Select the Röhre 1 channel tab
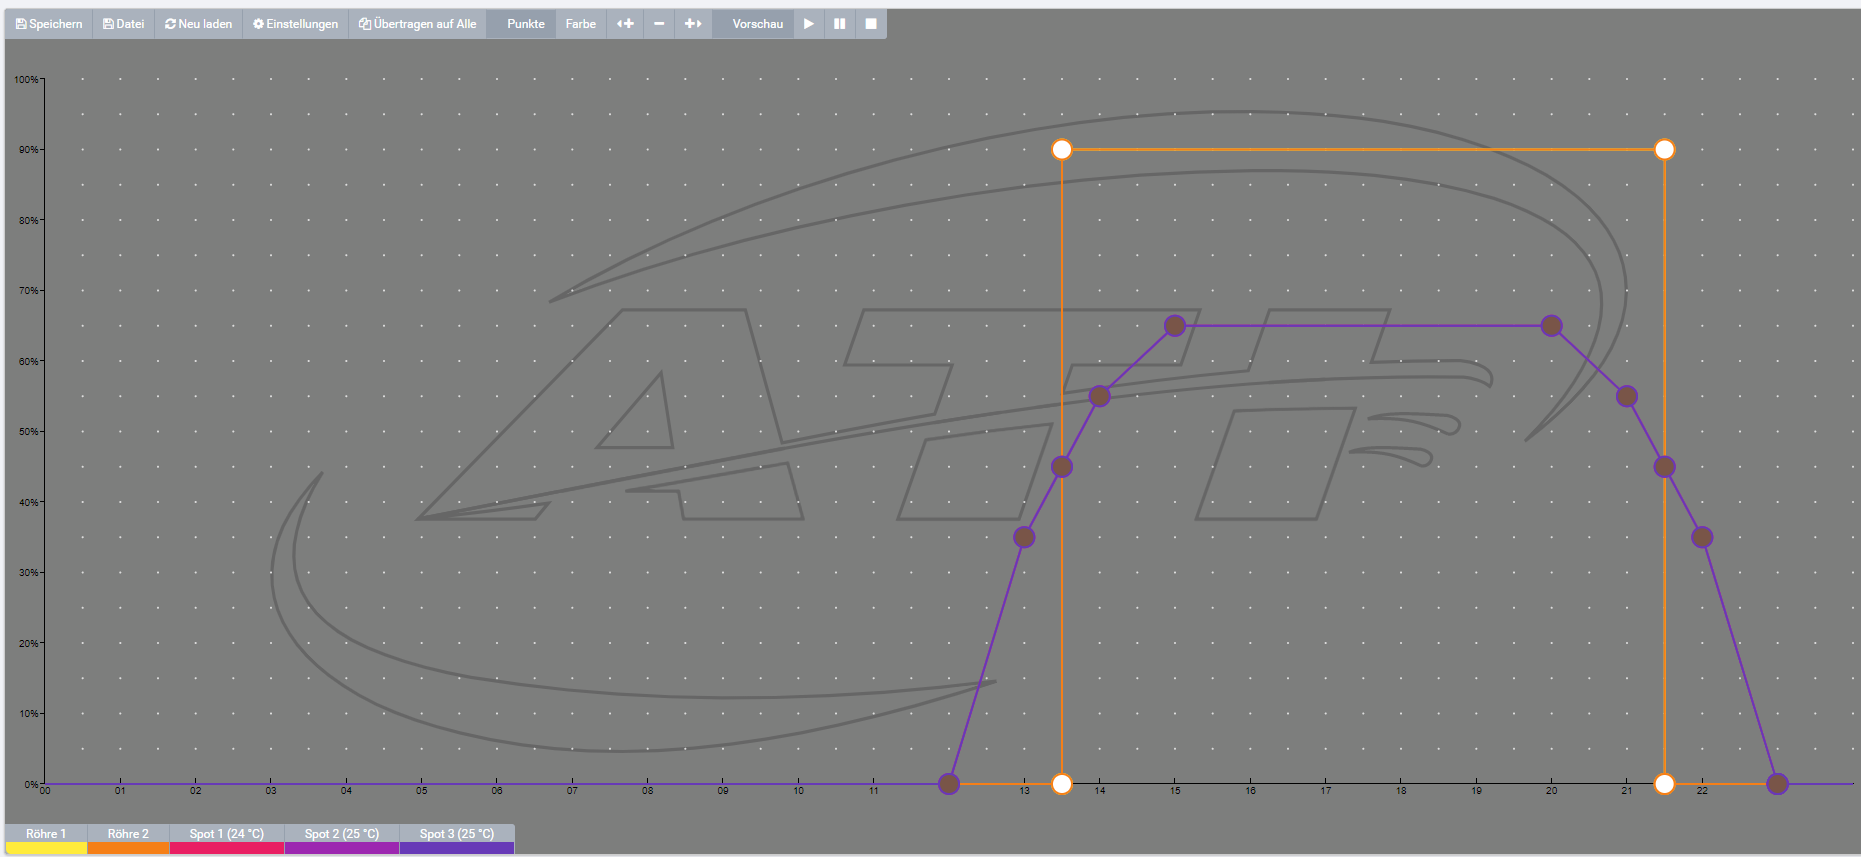Screen dimensions: 1861x857 point(46,834)
